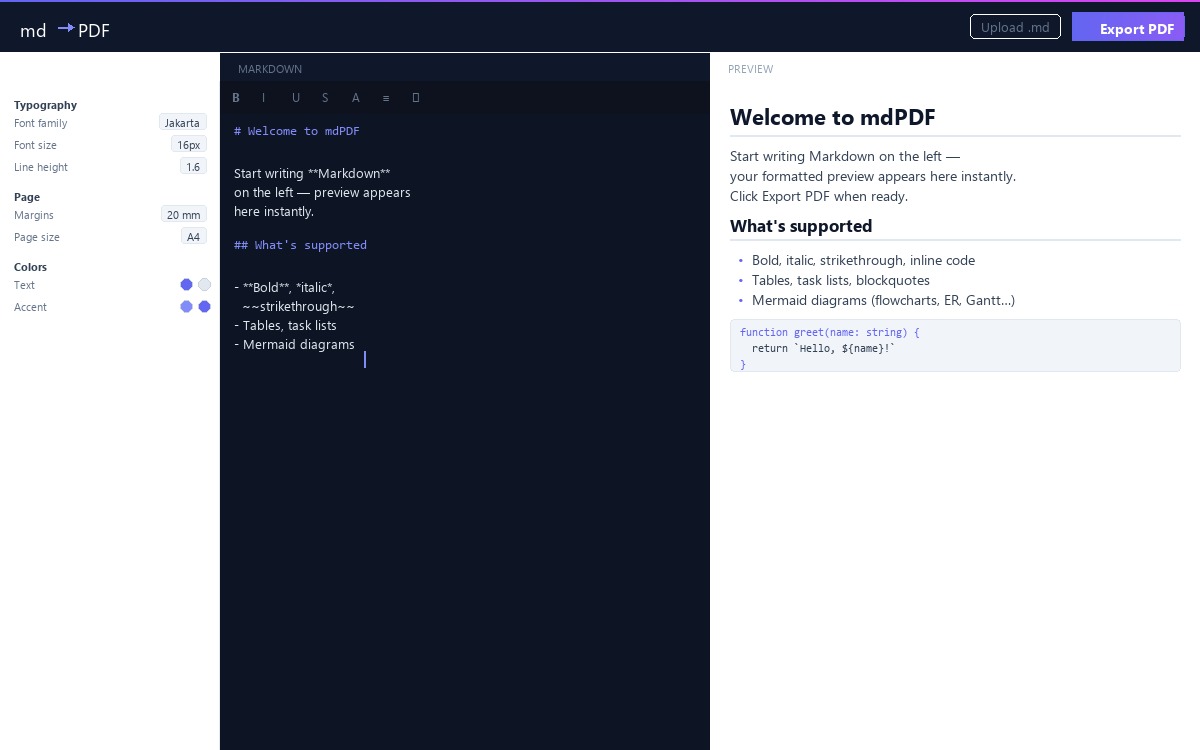Select the PREVIEW panel header
The image size is (1200, 750).
pos(751,69)
